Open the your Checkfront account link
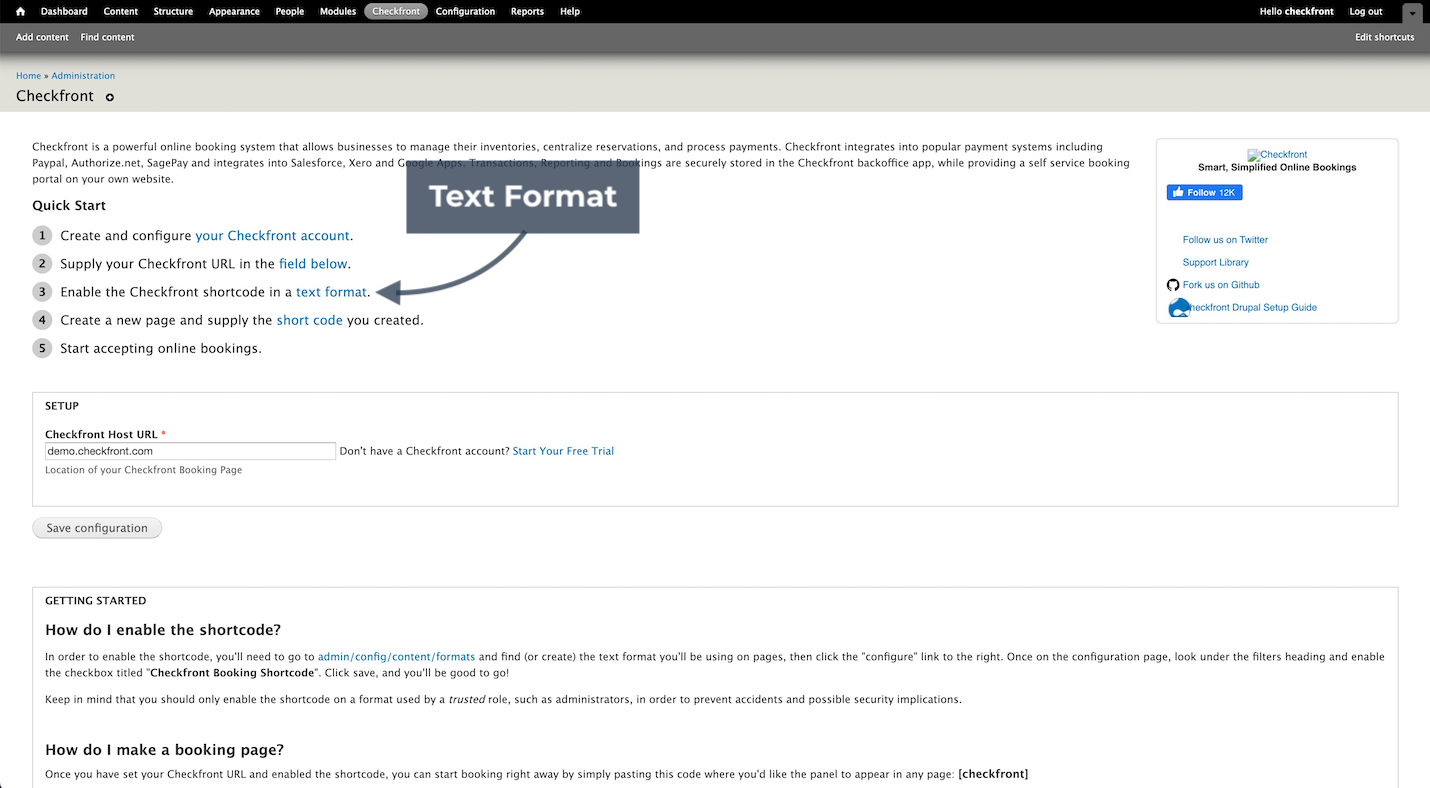The width and height of the screenshot is (1430, 788). tap(272, 236)
